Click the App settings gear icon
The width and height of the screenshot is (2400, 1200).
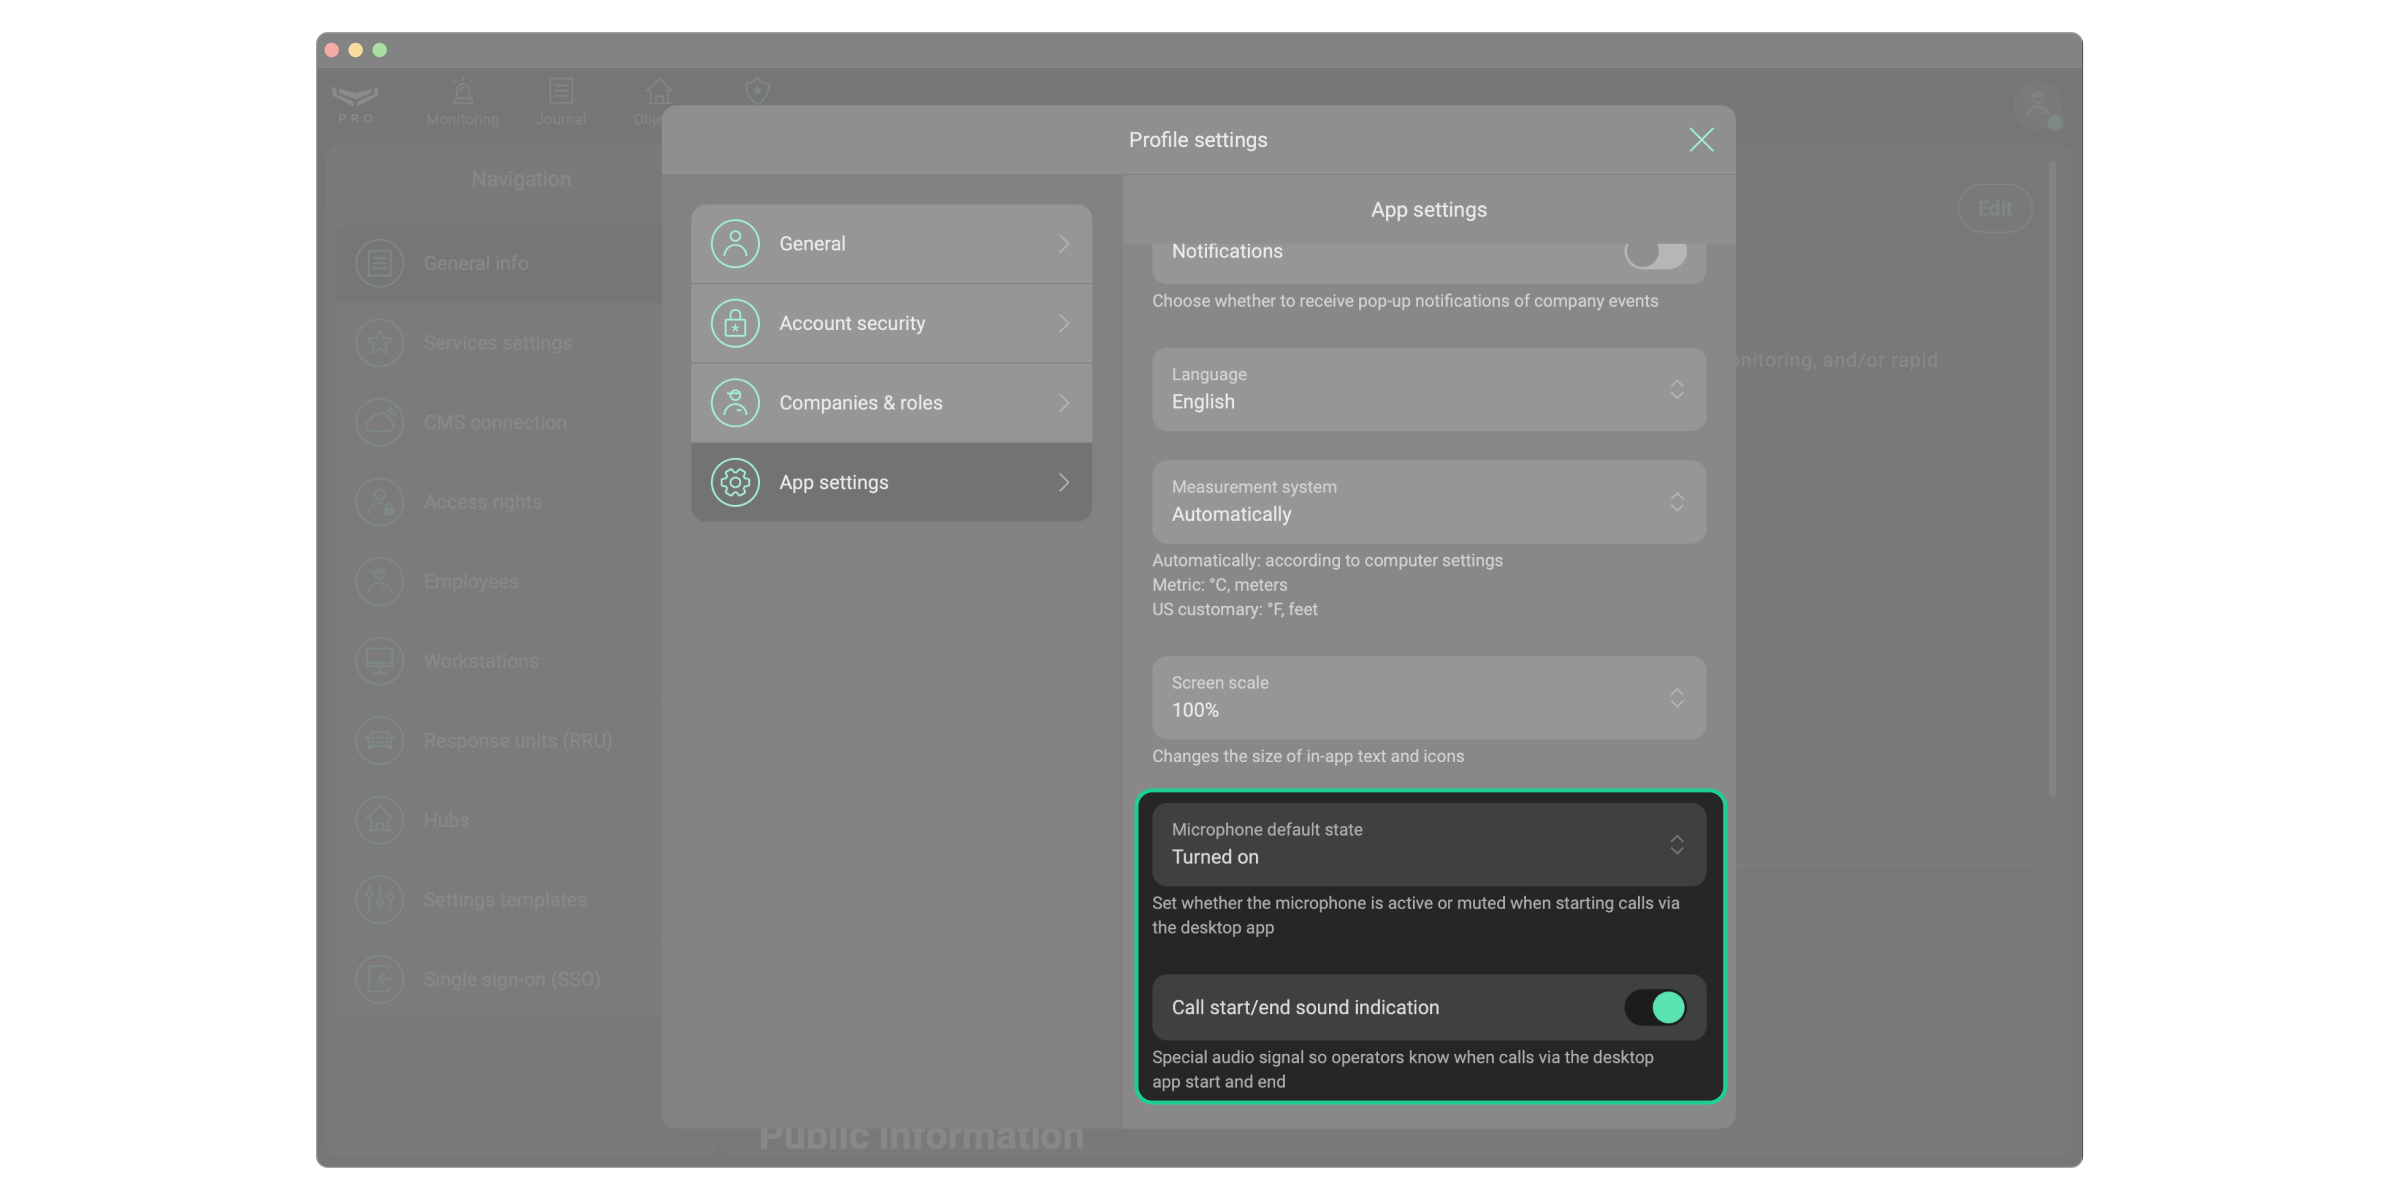coord(735,482)
